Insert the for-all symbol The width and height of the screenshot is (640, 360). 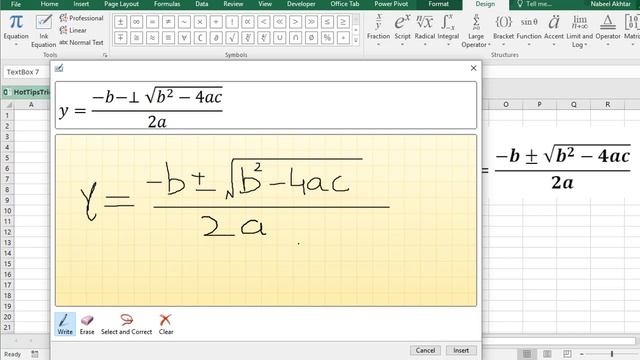(x=184, y=38)
